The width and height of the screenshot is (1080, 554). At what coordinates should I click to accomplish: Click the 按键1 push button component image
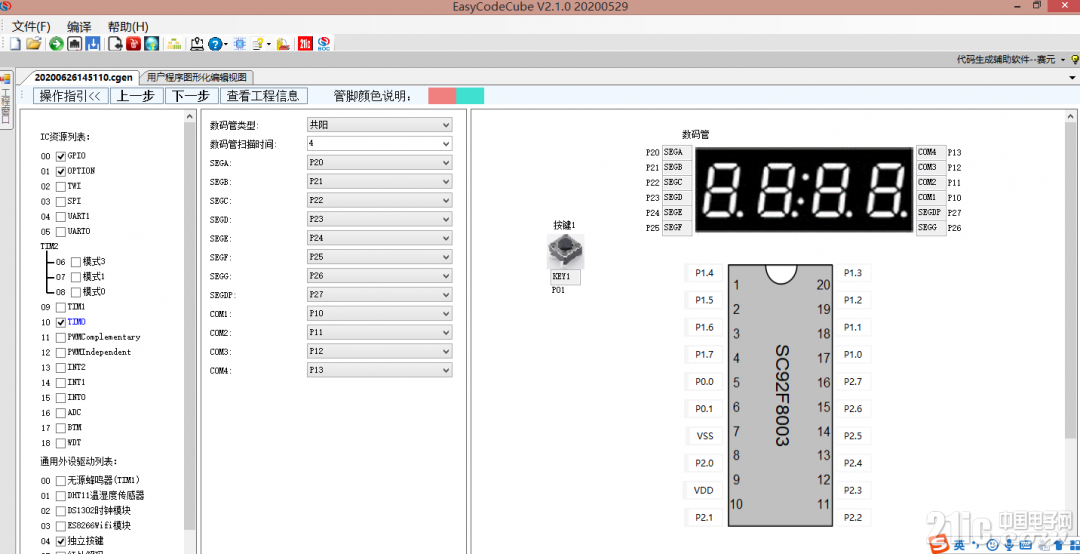565,252
